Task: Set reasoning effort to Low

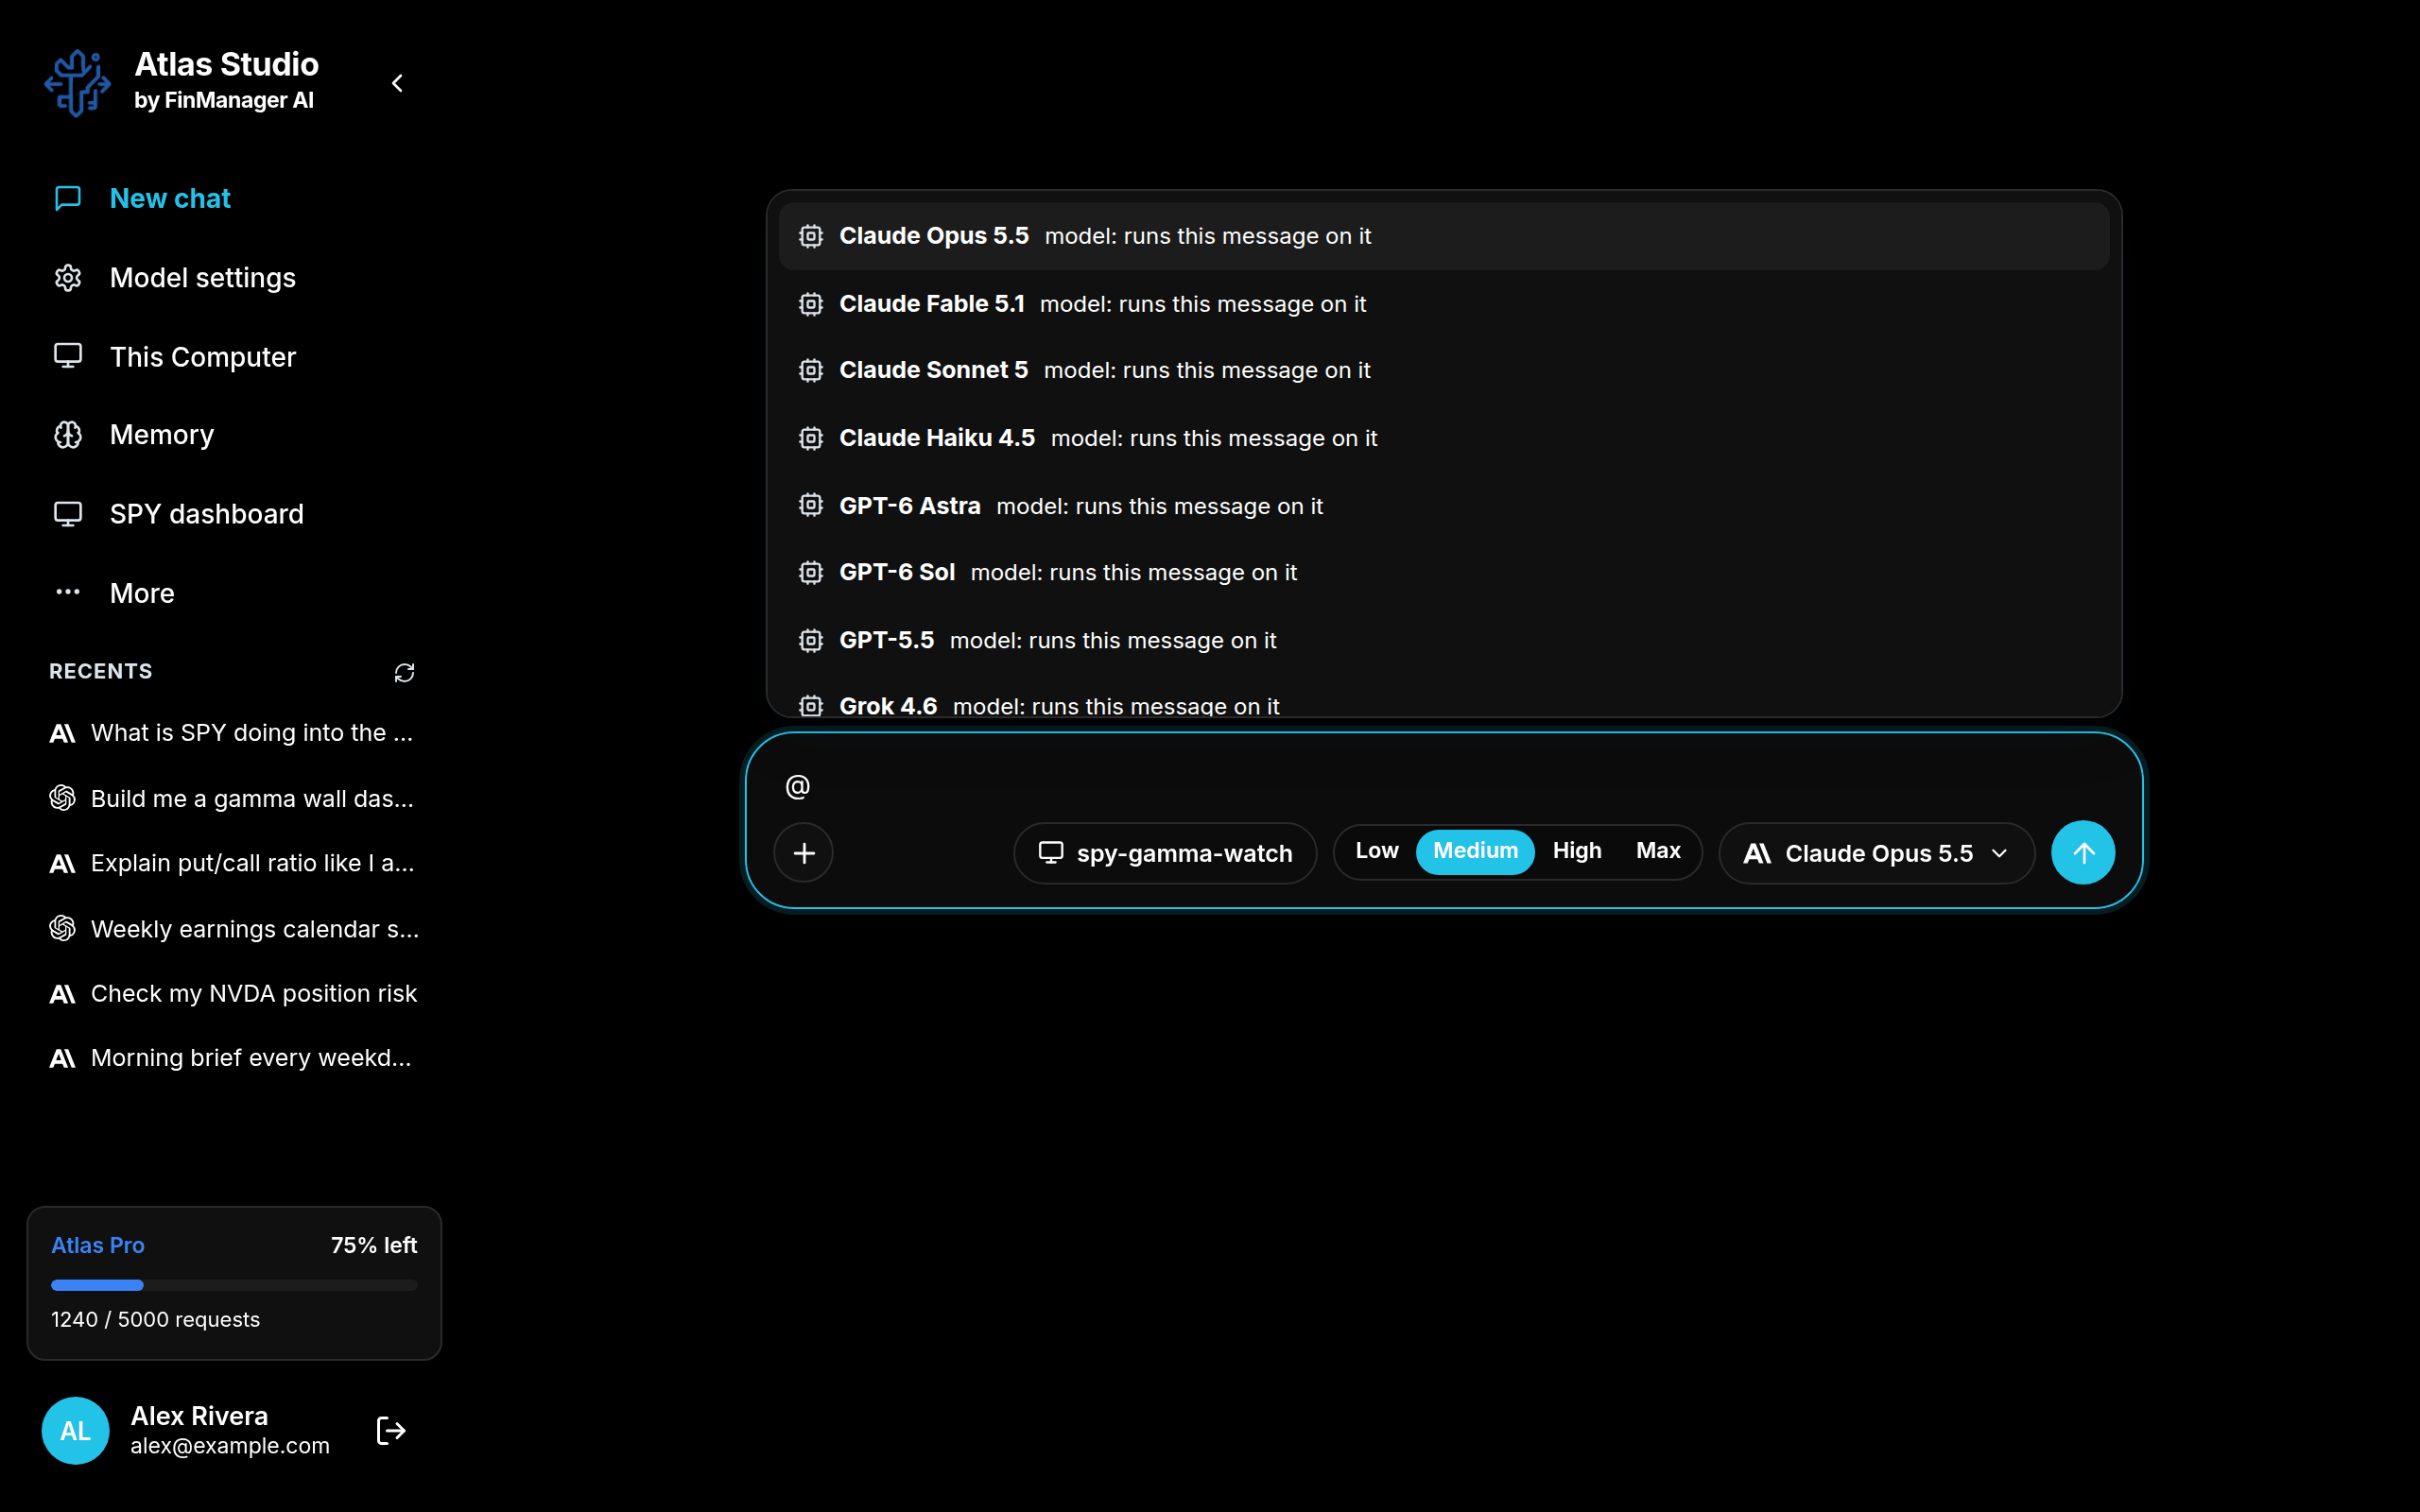Action: 1377,851
